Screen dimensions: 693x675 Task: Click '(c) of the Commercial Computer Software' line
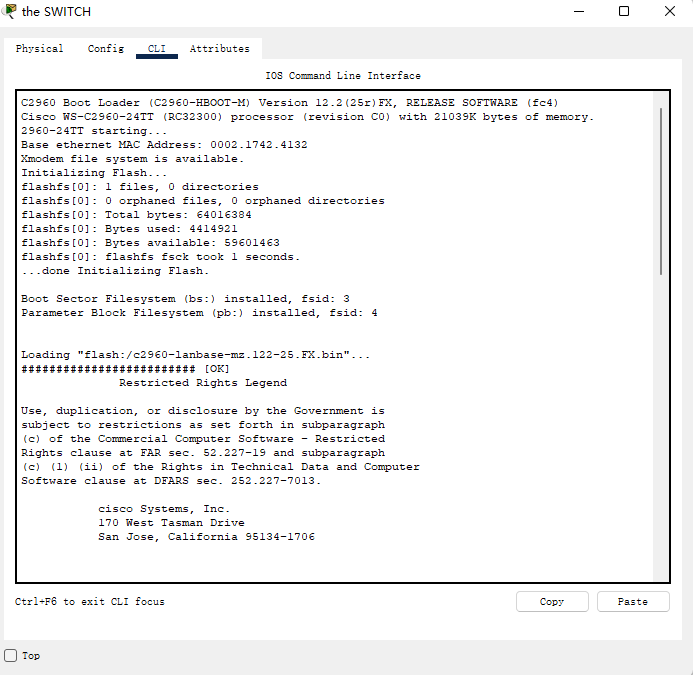pos(203,439)
